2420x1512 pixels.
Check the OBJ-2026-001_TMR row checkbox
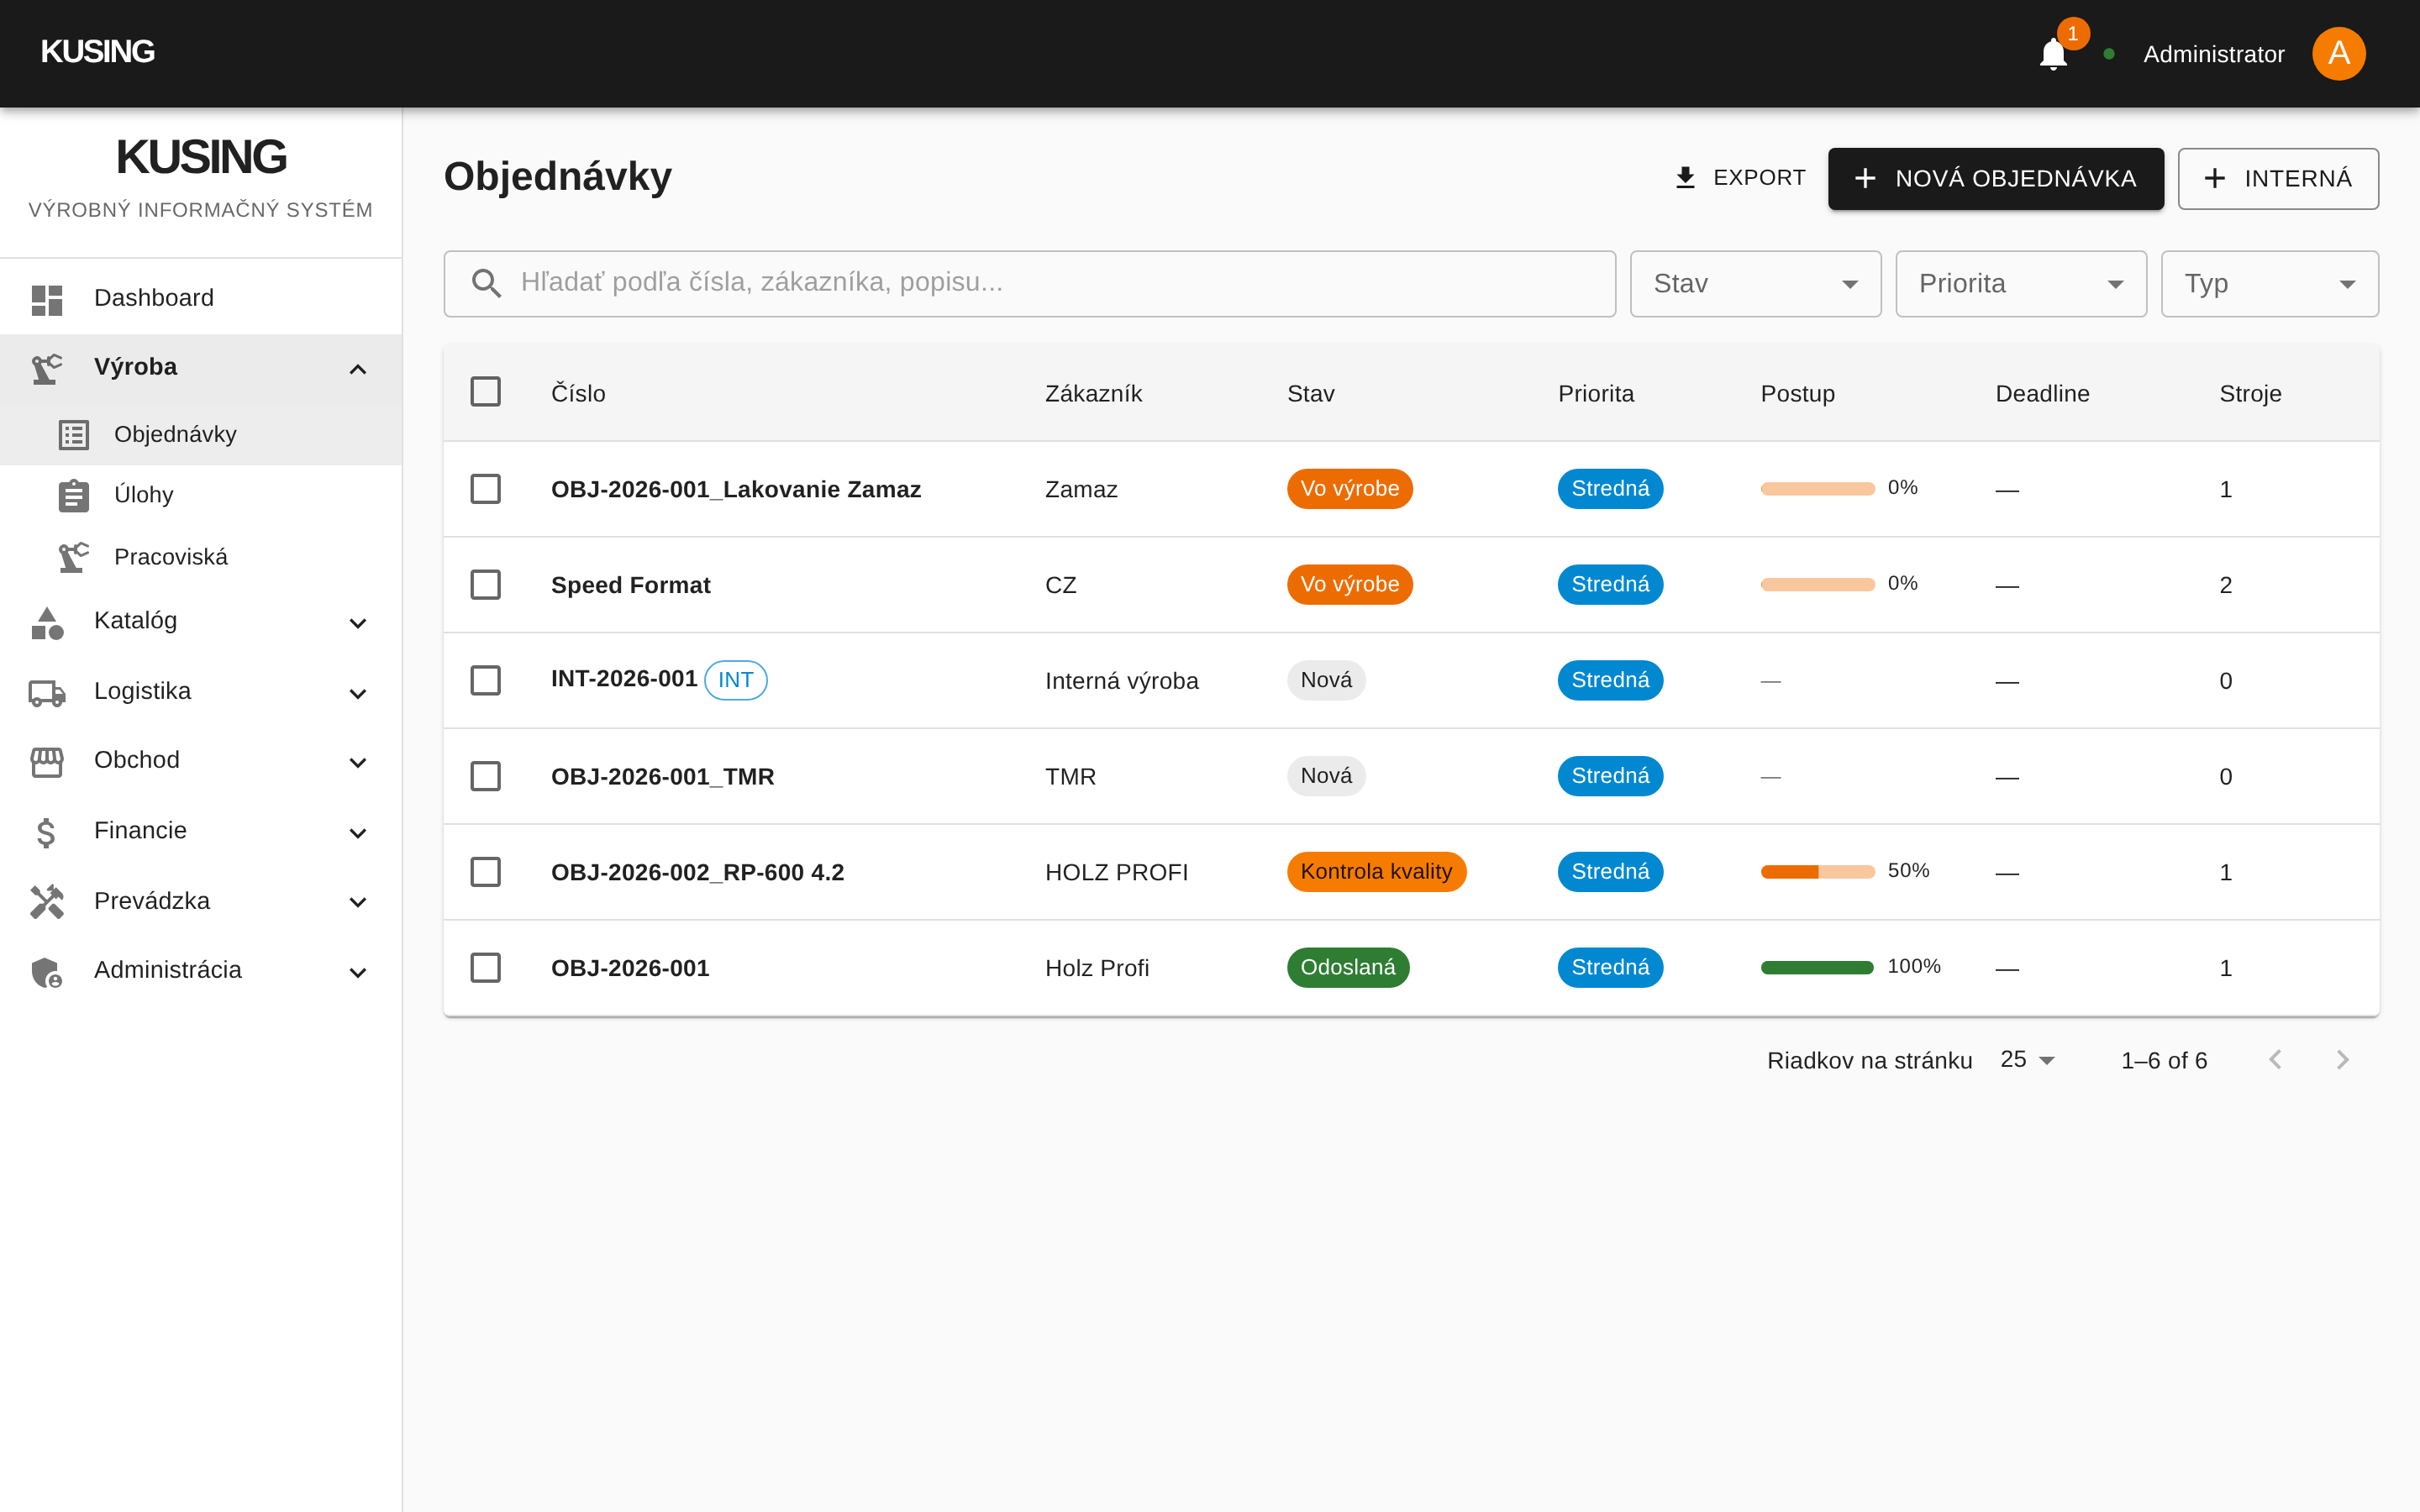point(486,777)
